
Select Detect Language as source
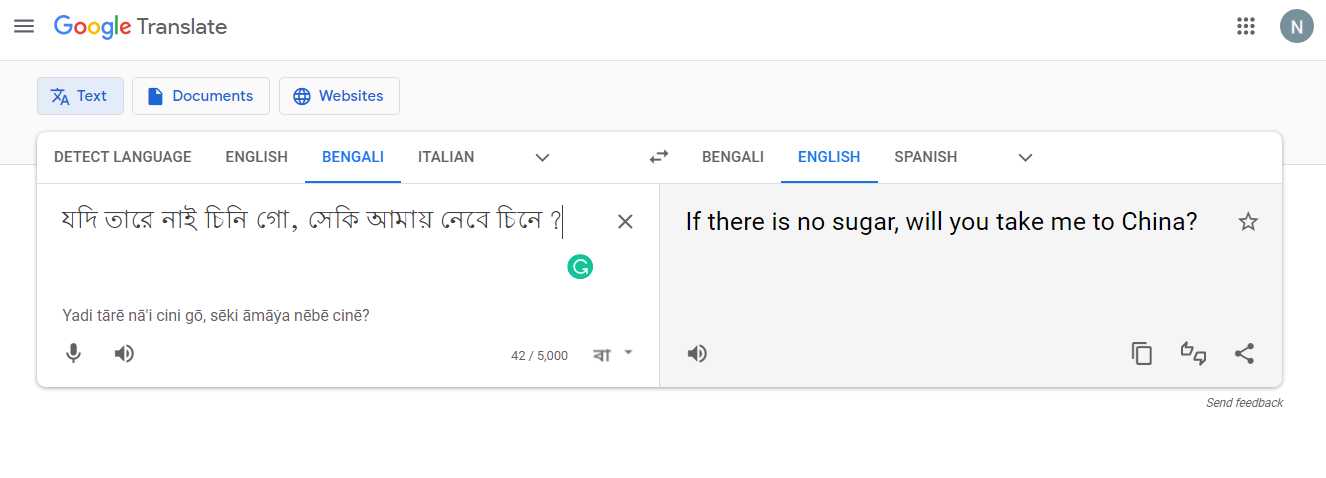[x=122, y=157]
